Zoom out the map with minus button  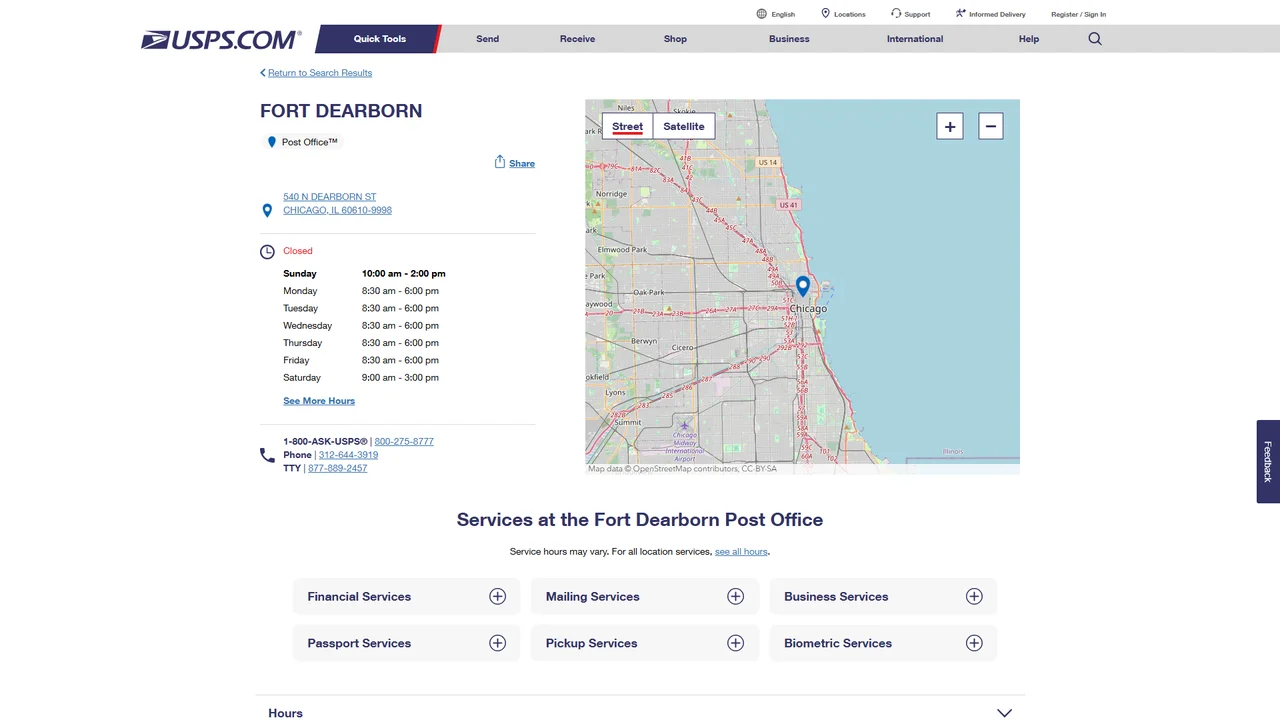[x=991, y=126]
